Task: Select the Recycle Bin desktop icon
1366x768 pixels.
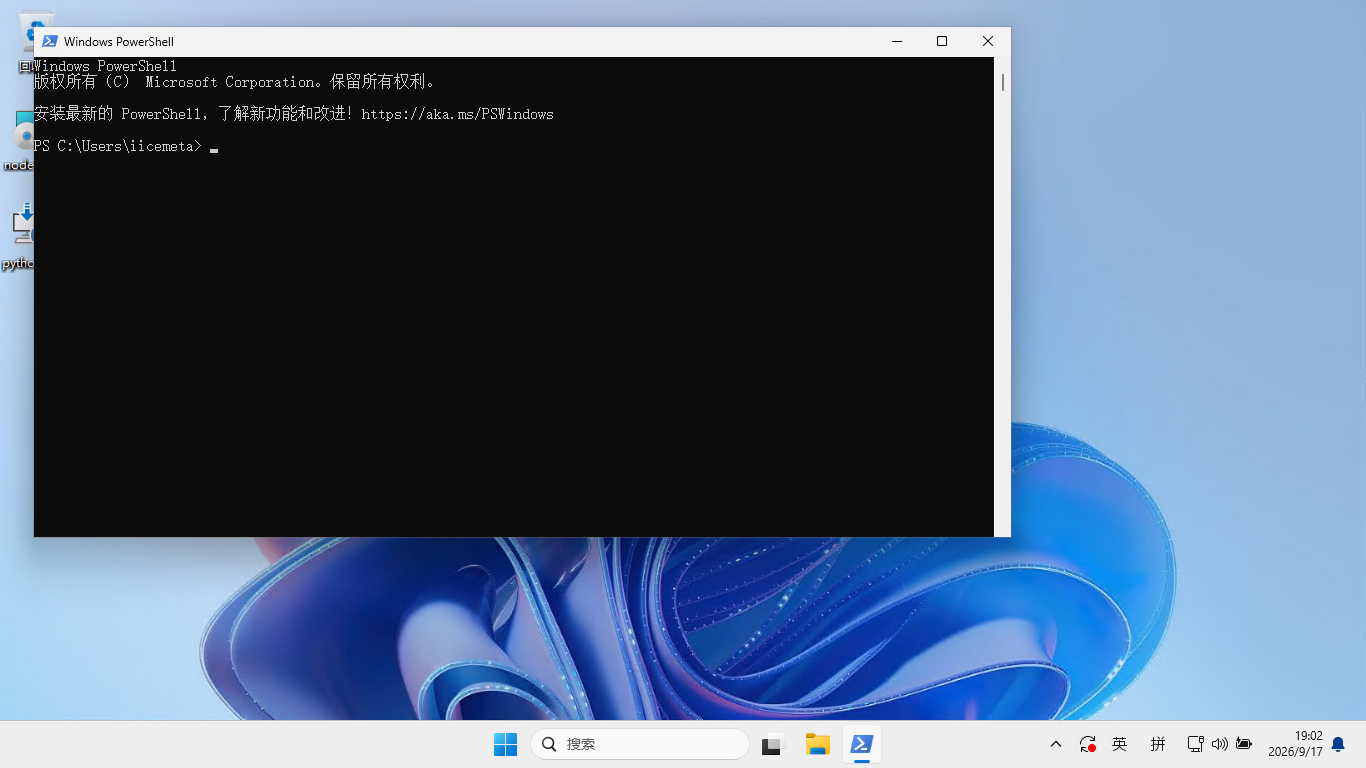Action: (26, 43)
